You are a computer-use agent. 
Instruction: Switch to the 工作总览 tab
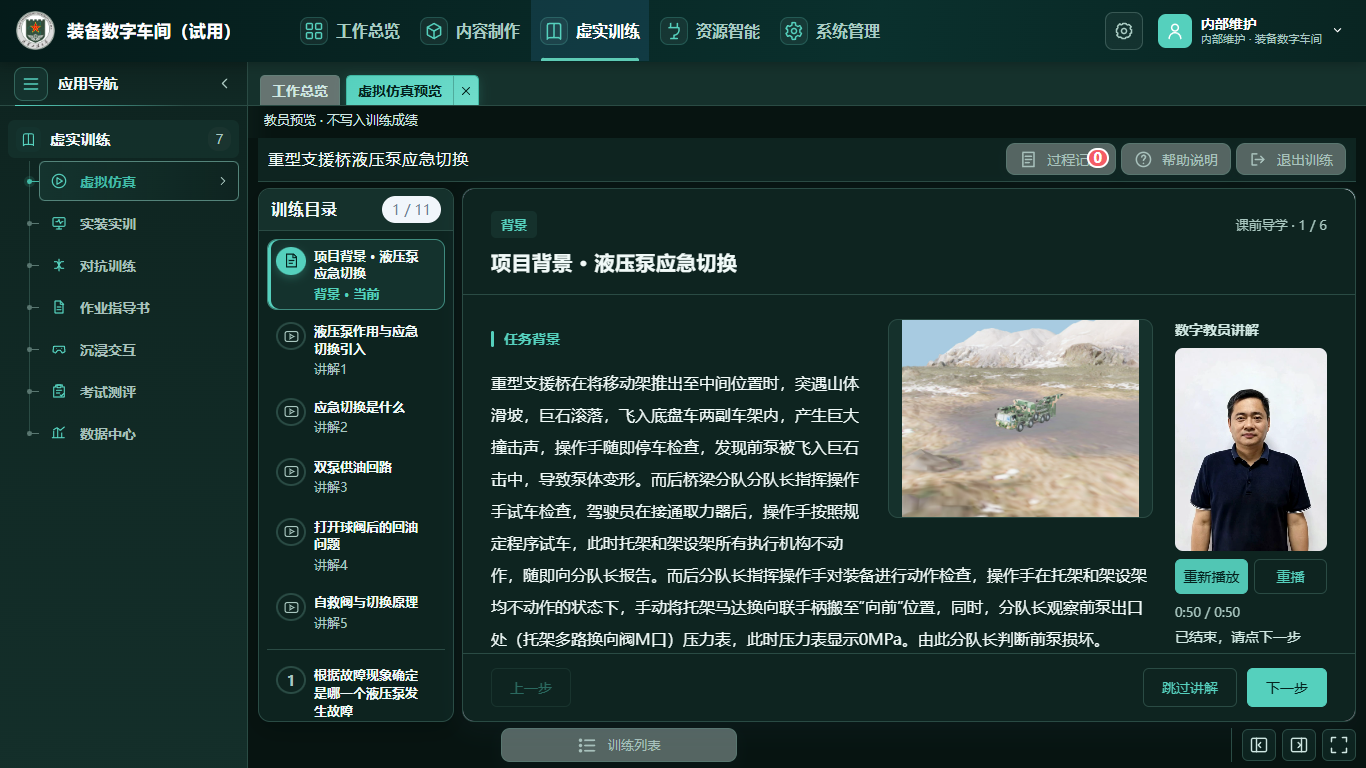[x=300, y=90]
